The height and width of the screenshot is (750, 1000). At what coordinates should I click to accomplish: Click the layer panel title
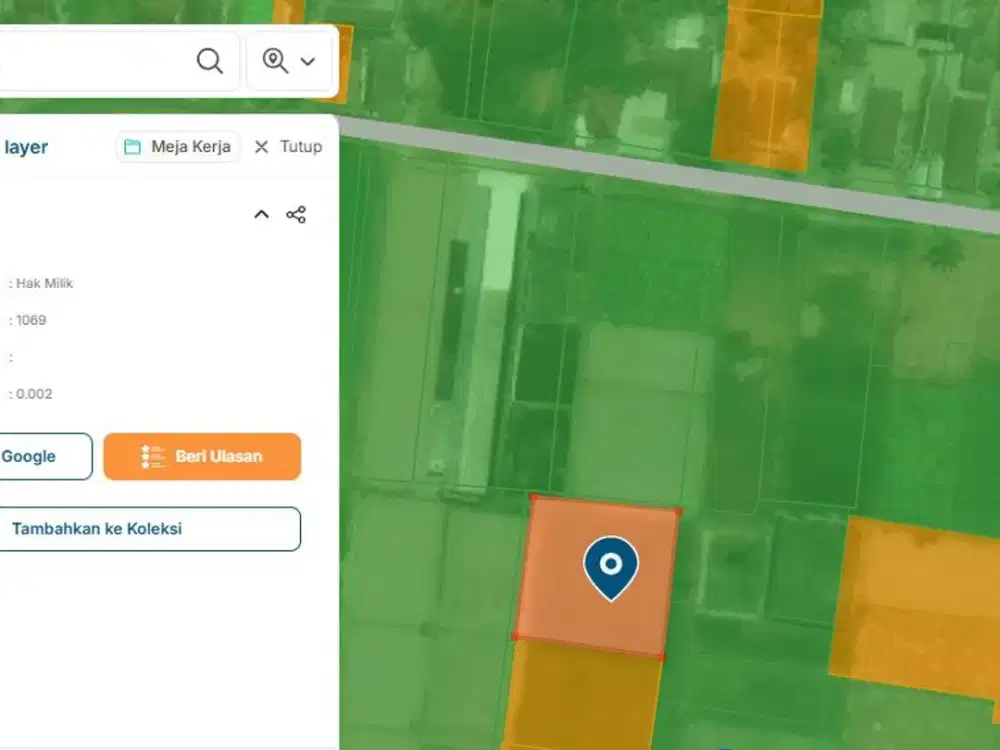(x=26, y=147)
